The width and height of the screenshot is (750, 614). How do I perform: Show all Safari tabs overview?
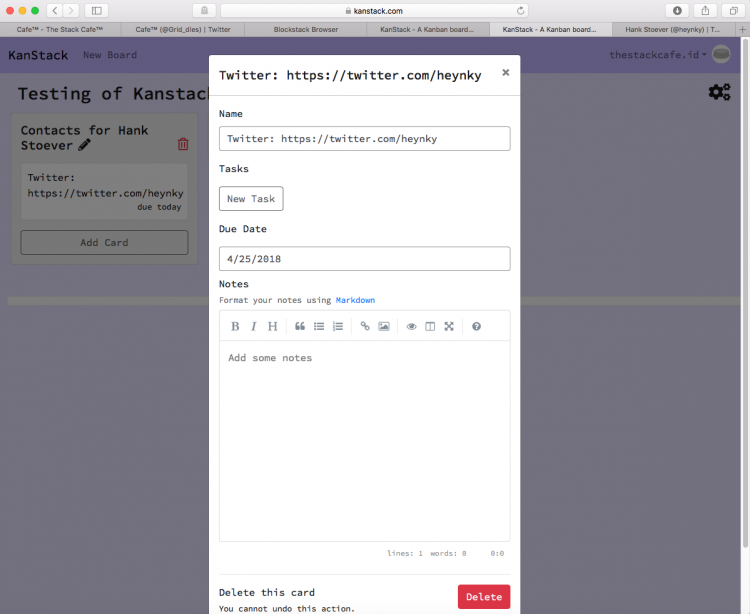click(x=733, y=11)
